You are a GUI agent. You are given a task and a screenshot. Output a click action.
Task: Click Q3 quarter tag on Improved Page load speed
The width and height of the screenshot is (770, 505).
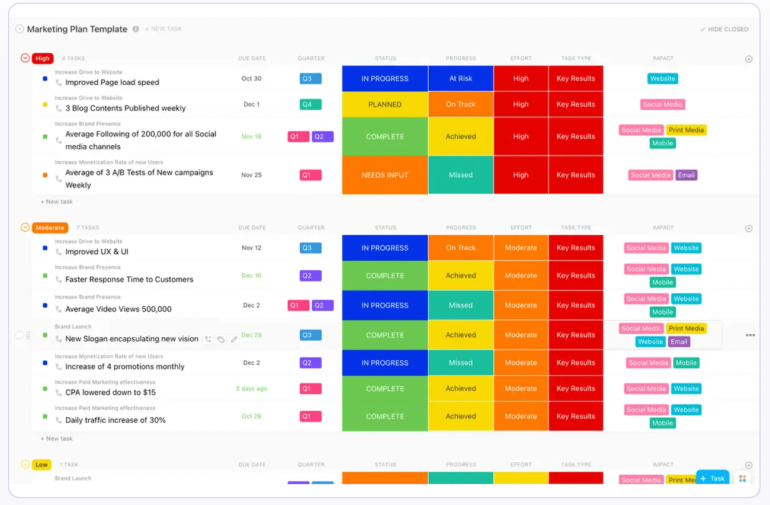point(310,79)
